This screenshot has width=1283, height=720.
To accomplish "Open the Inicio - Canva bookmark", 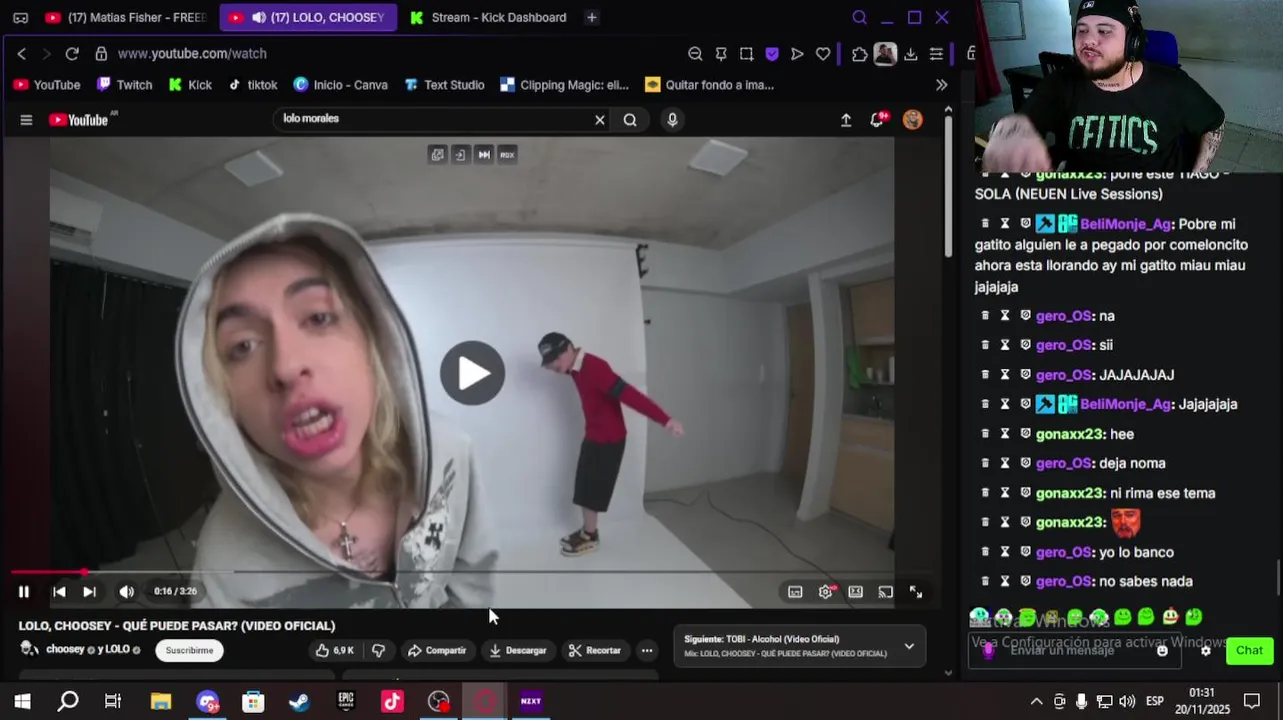I will (x=340, y=85).
